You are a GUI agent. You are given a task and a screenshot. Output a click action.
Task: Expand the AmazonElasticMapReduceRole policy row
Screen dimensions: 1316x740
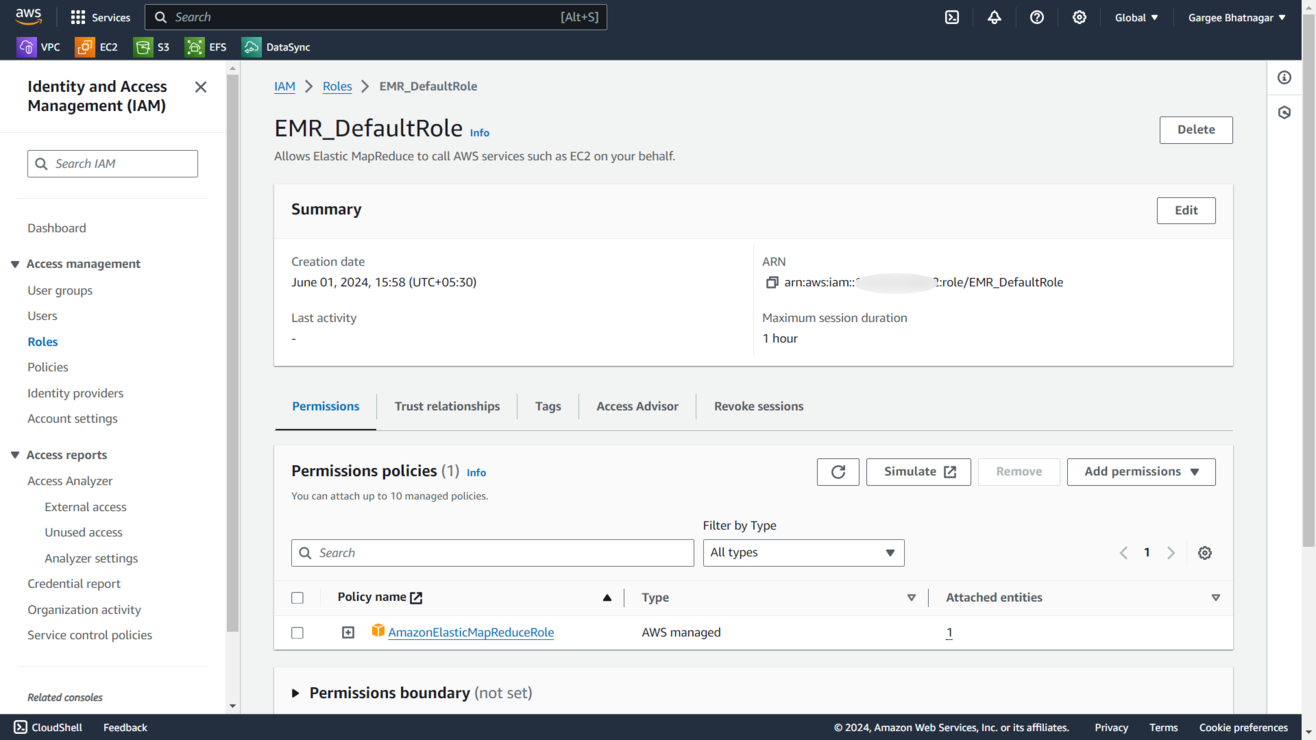pos(348,633)
